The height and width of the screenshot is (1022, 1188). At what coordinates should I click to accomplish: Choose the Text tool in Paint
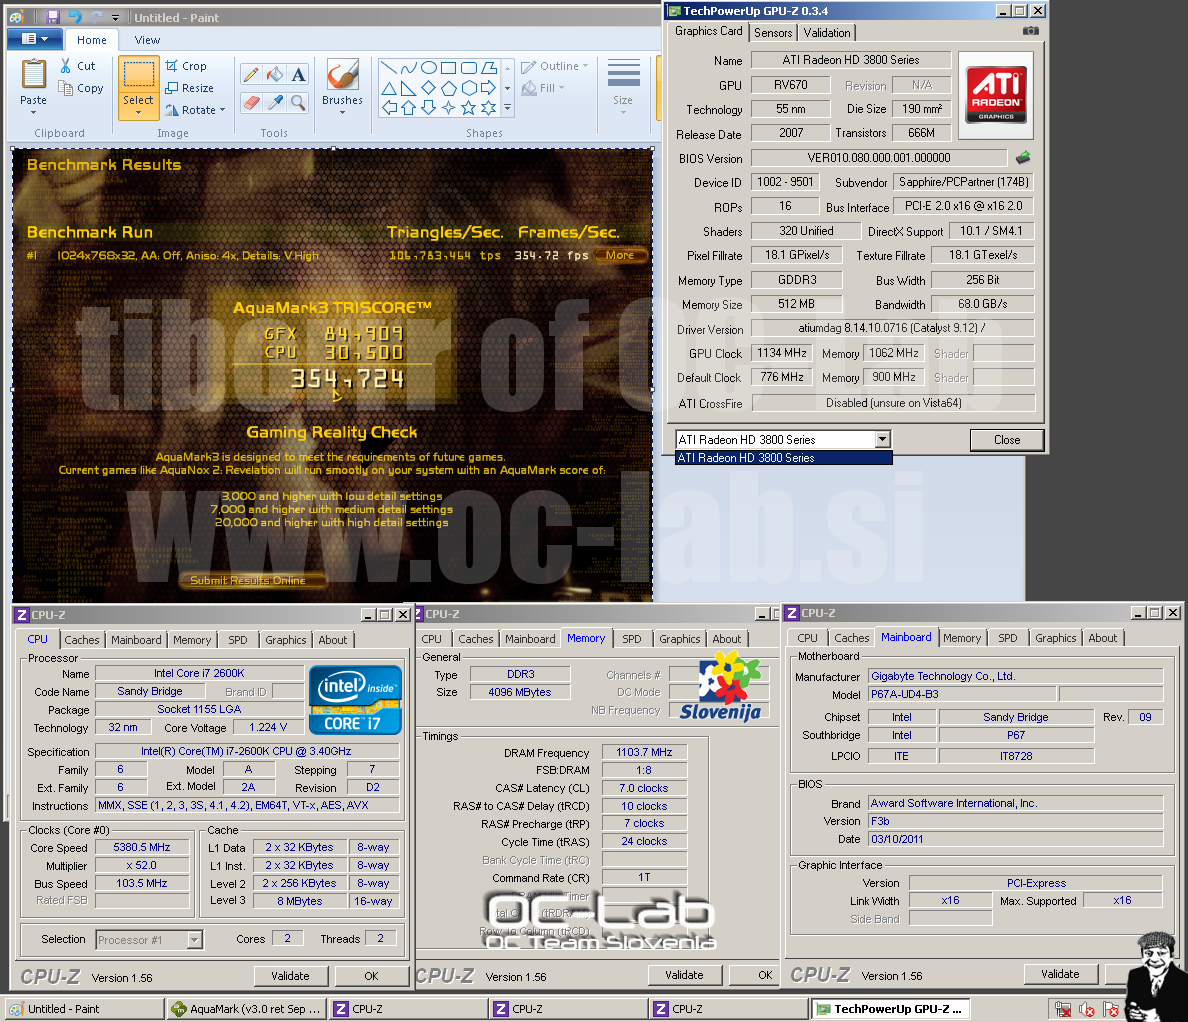coord(299,74)
